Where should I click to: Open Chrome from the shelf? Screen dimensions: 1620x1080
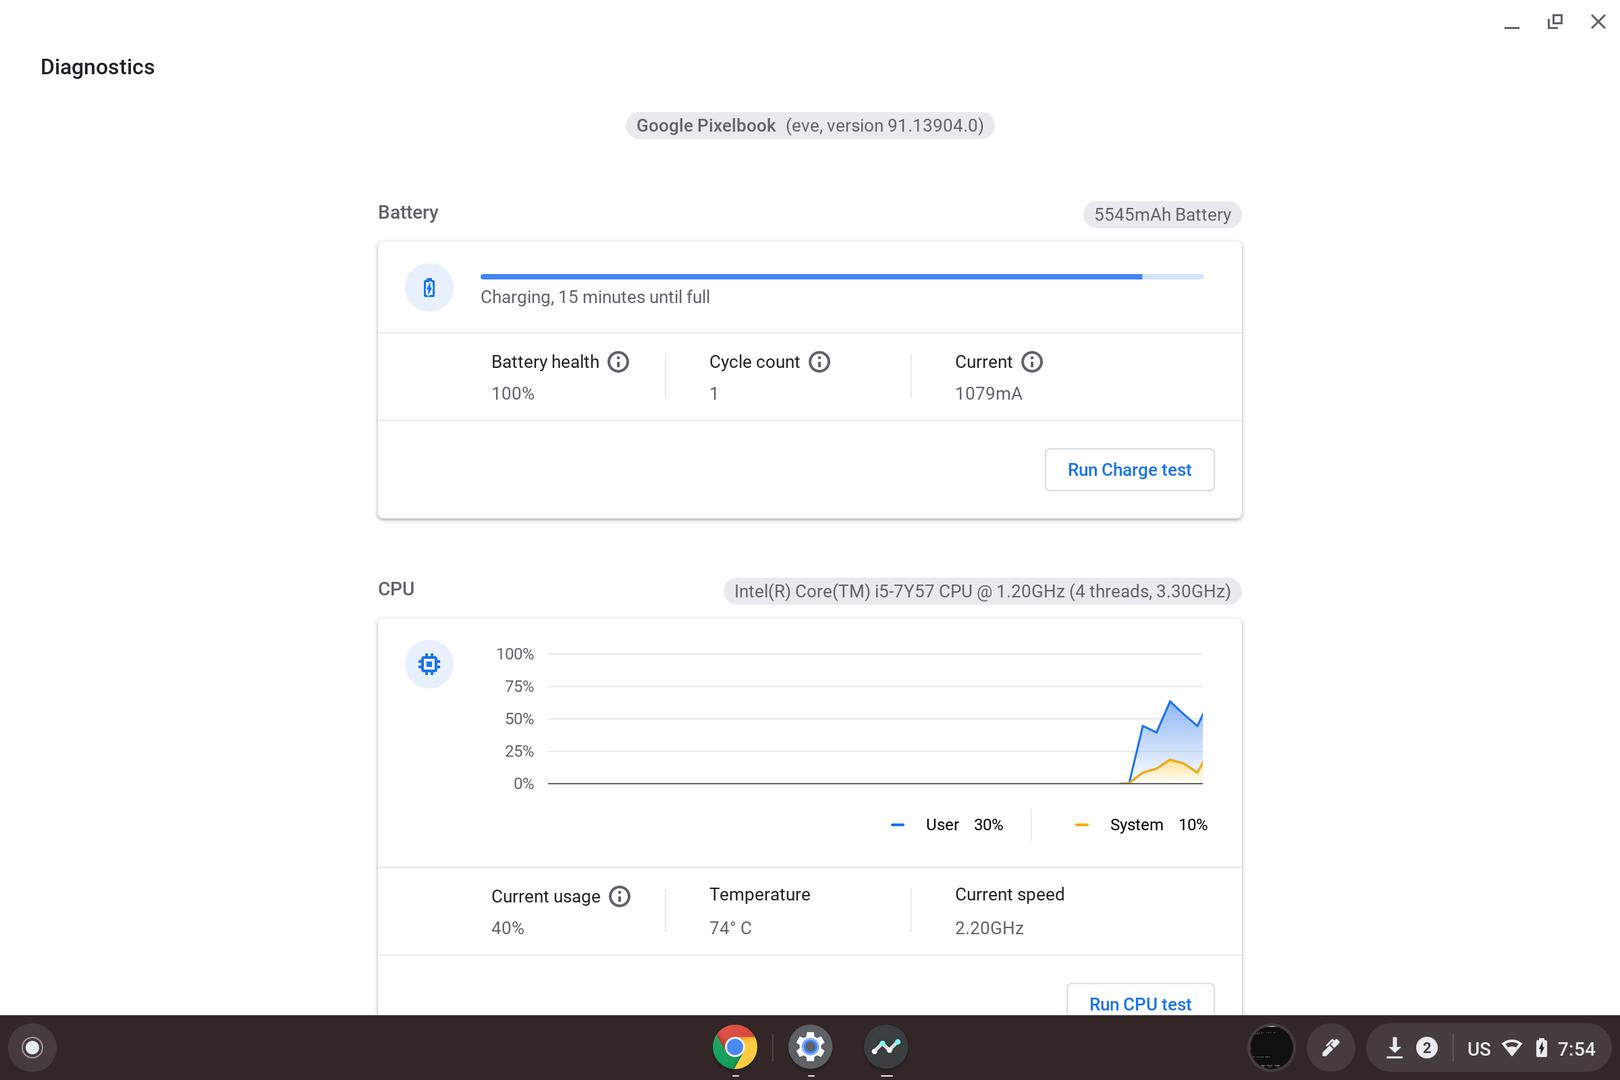coord(735,1047)
